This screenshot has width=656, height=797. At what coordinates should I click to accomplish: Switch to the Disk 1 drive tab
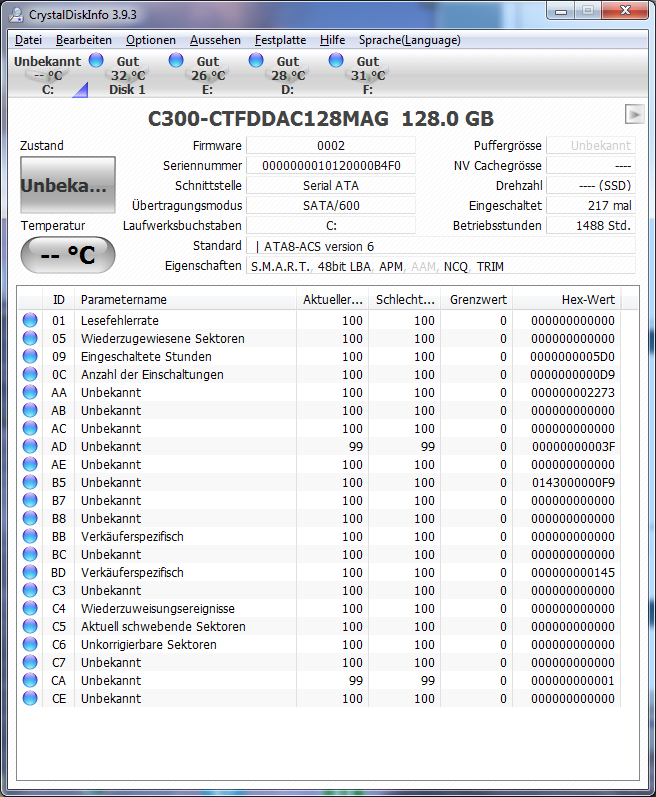pos(128,75)
